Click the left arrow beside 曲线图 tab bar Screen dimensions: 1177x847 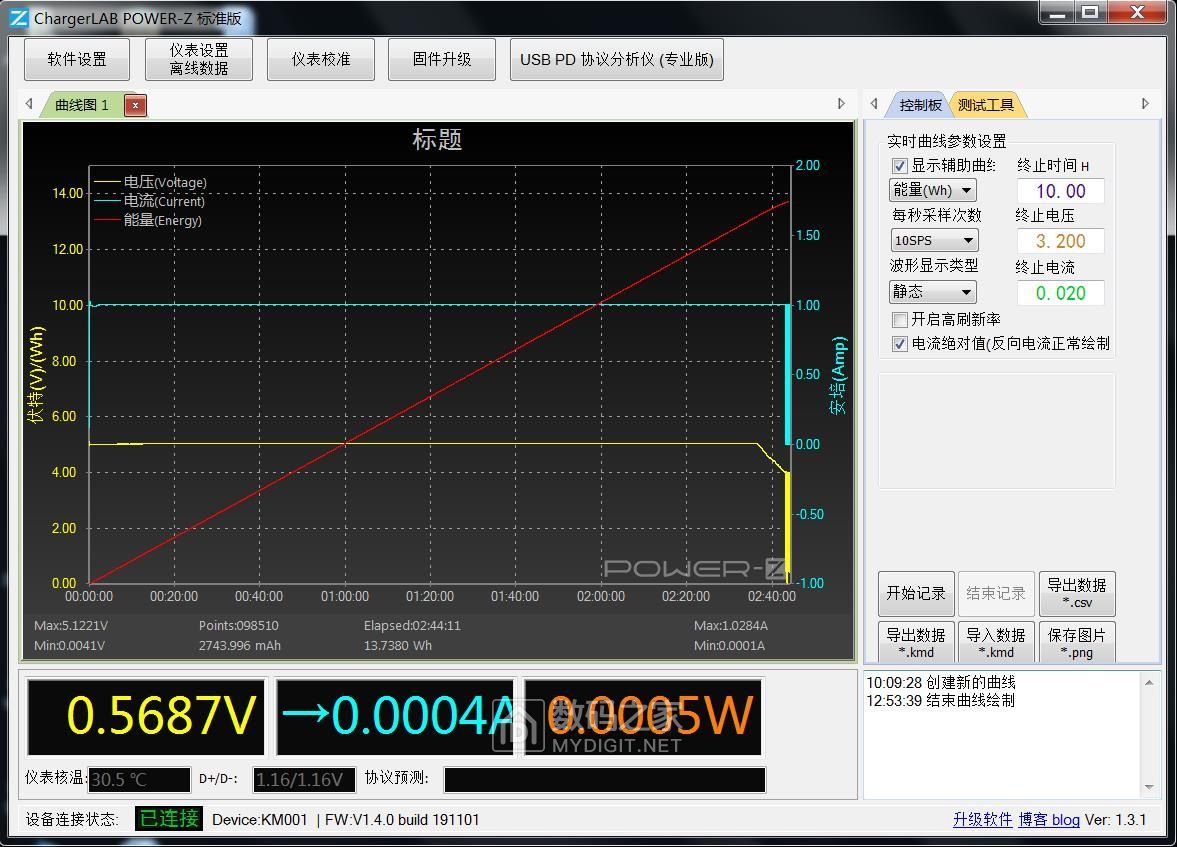[29, 103]
